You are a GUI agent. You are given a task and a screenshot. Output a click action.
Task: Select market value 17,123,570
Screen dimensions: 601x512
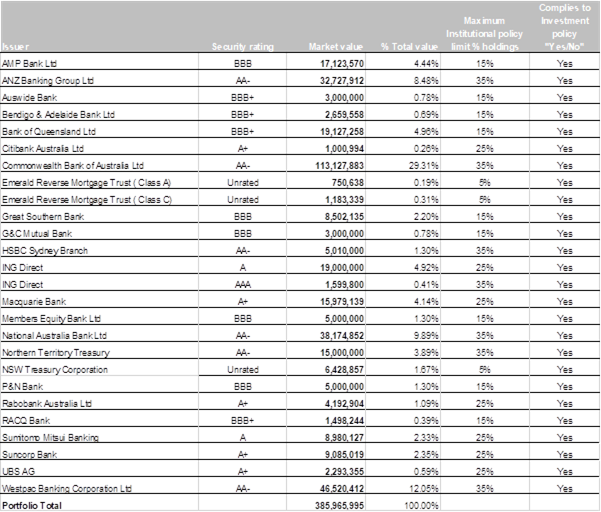[342, 64]
